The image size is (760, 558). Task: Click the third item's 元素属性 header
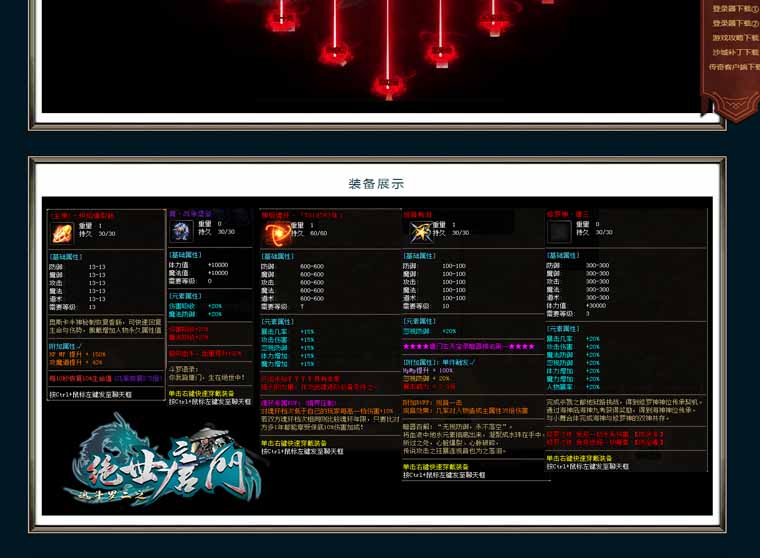278,322
